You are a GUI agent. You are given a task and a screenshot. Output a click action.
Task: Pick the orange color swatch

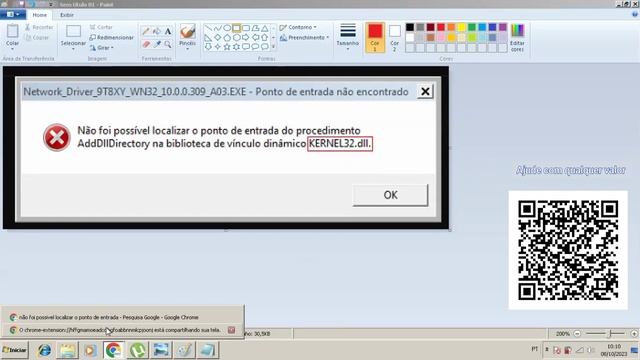tap(451, 27)
